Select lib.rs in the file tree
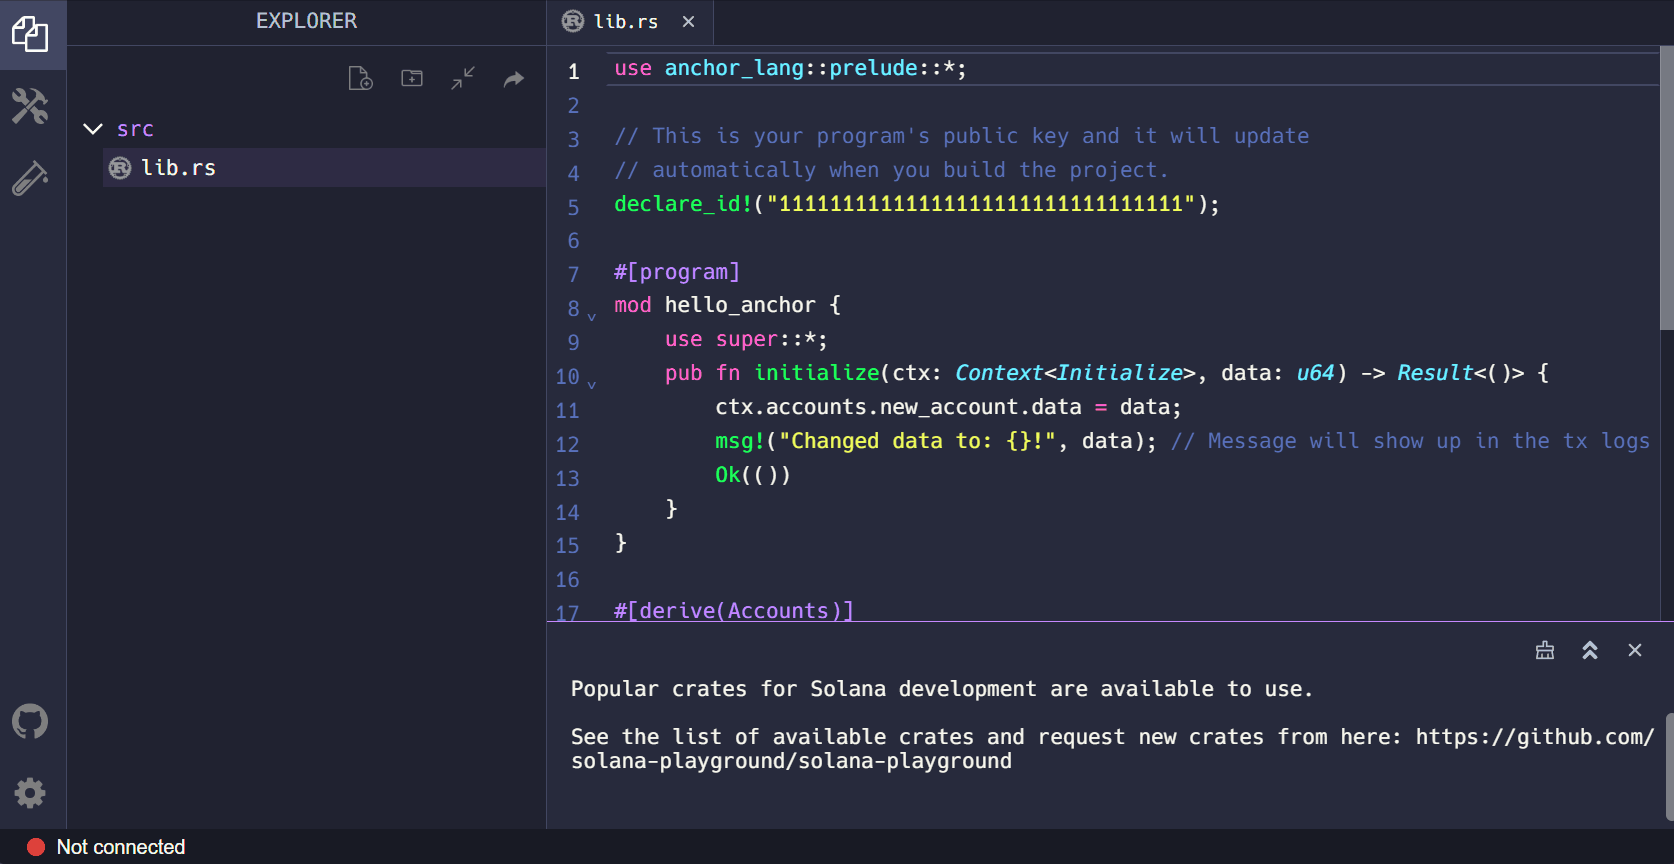The image size is (1674, 864). coord(178,168)
